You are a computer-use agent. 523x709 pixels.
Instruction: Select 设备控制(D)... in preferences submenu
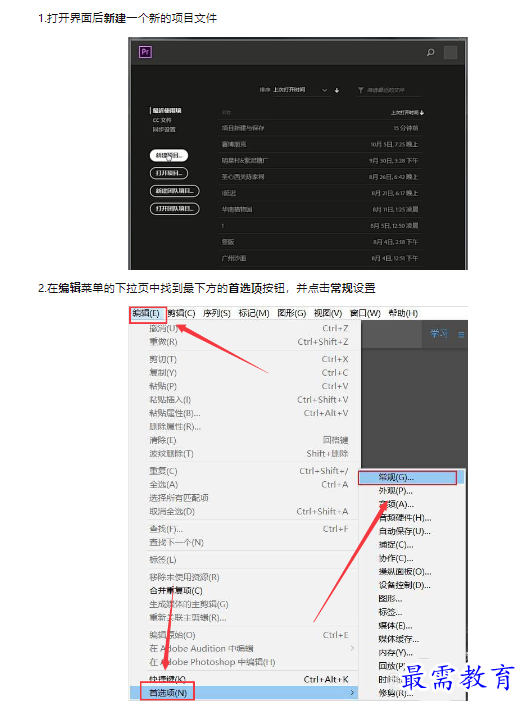click(x=411, y=586)
